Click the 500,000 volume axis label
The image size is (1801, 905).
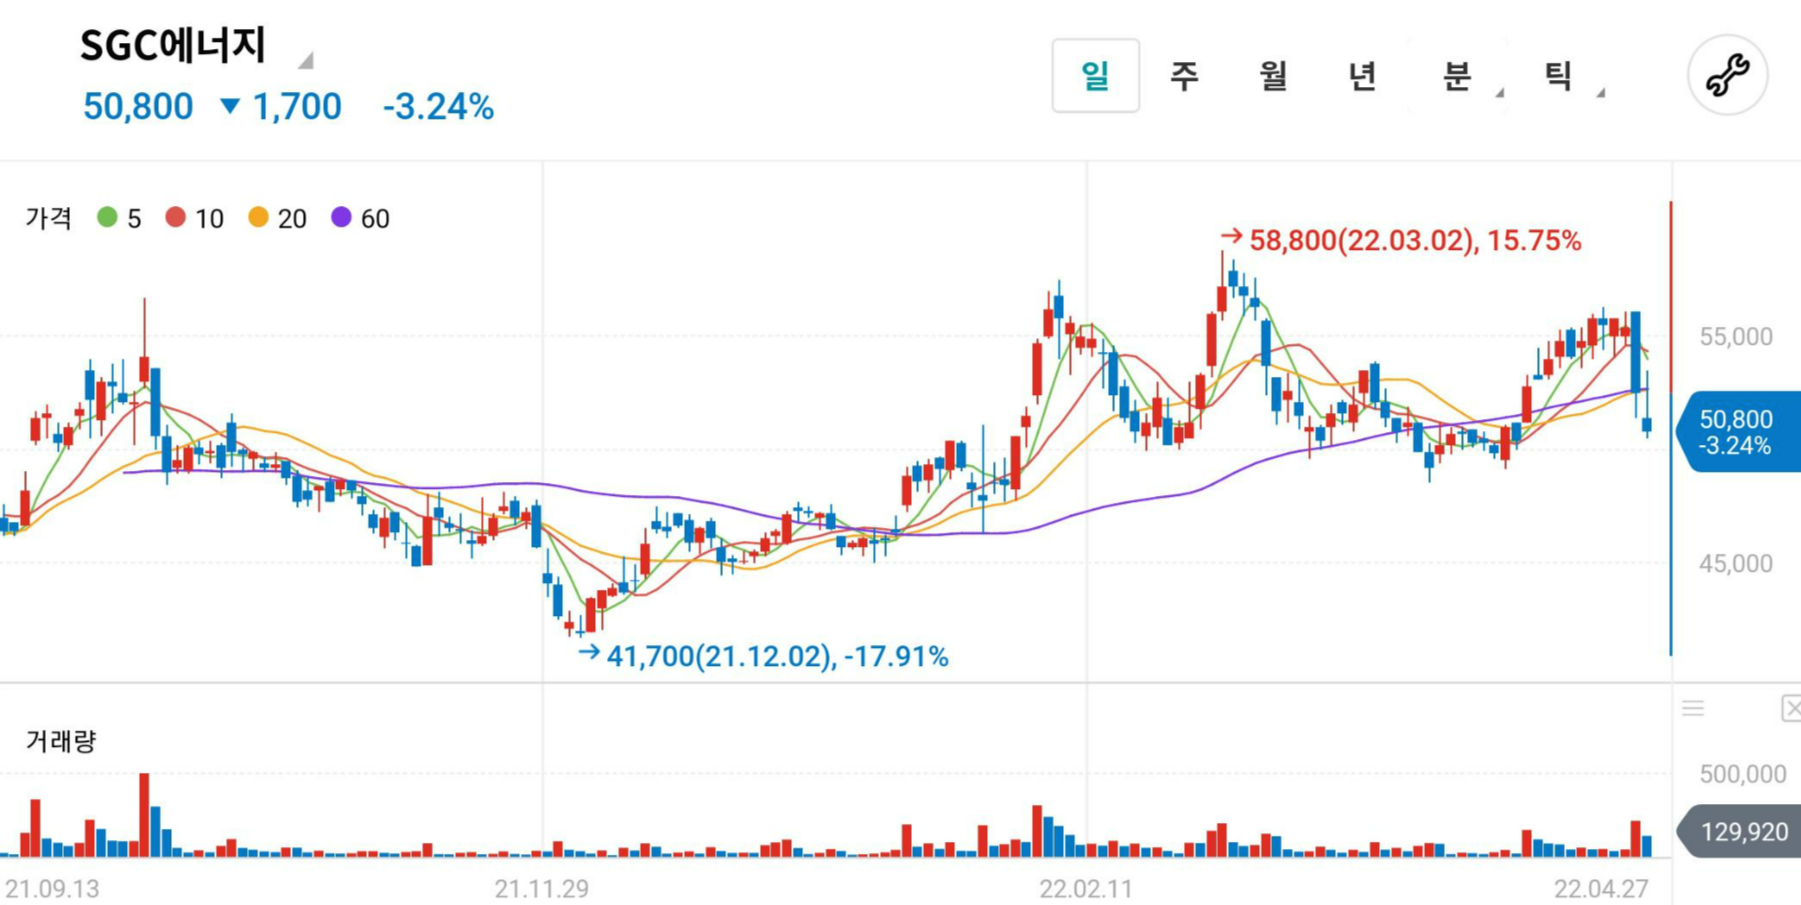[x=1743, y=774]
